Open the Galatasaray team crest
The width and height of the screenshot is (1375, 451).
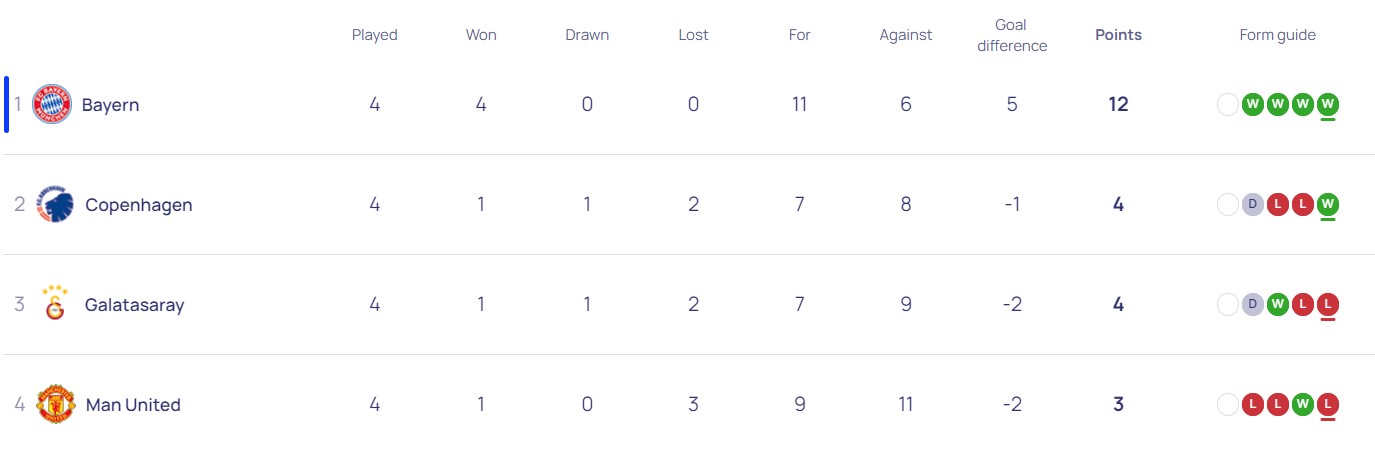[x=55, y=304]
